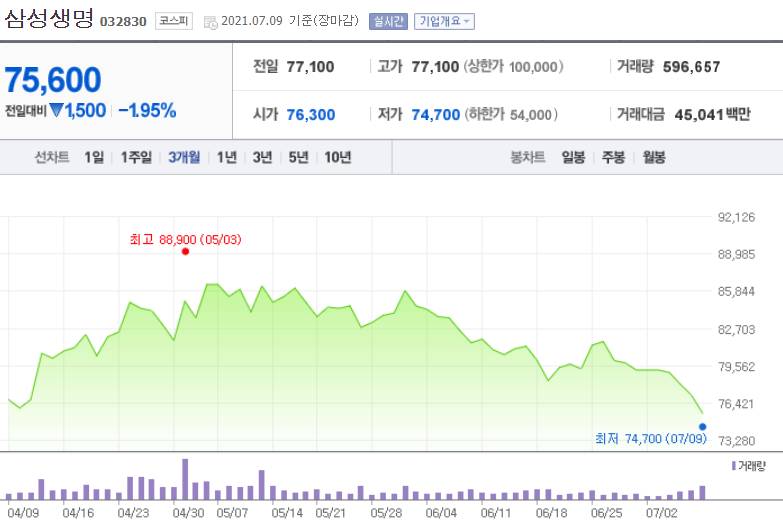Click the 실시간 real-time button
Viewport: 783px width, 527px height.
point(388,21)
